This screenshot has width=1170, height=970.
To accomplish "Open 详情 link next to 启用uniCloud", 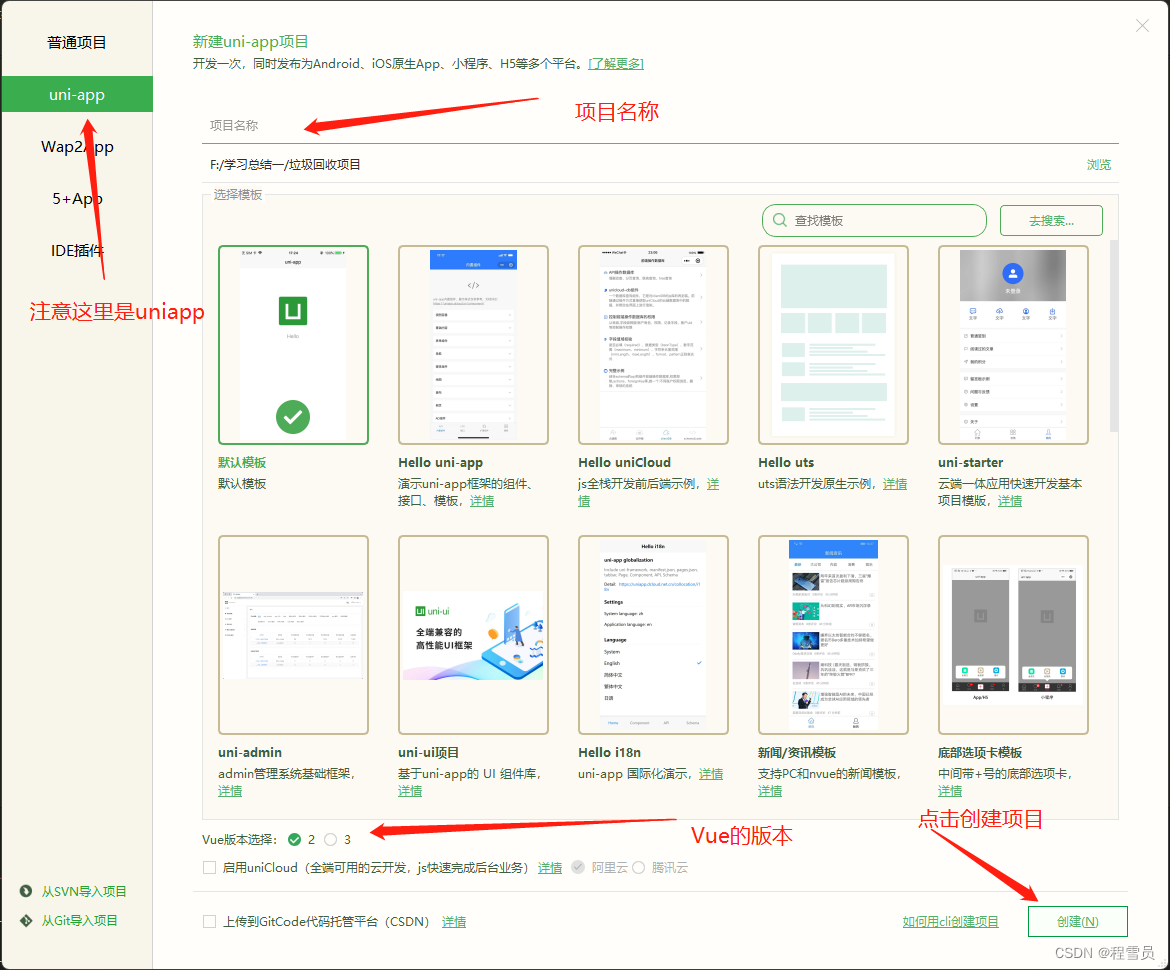I will [550, 868].
